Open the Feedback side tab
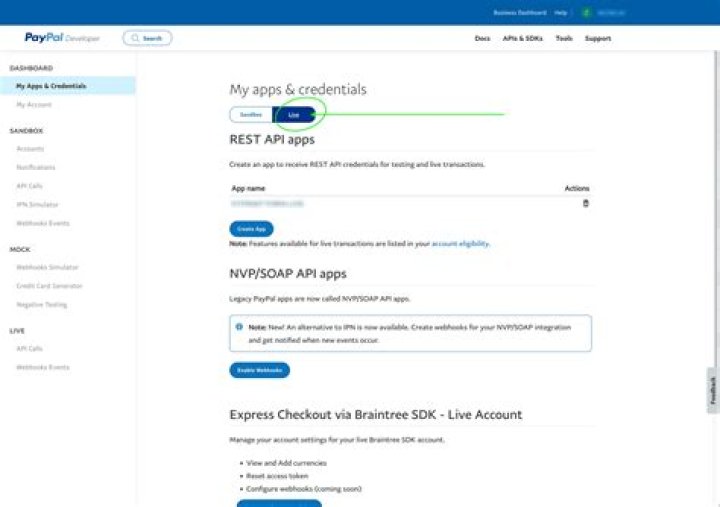This screenshot has width=720, height=507. click(713, 390)
